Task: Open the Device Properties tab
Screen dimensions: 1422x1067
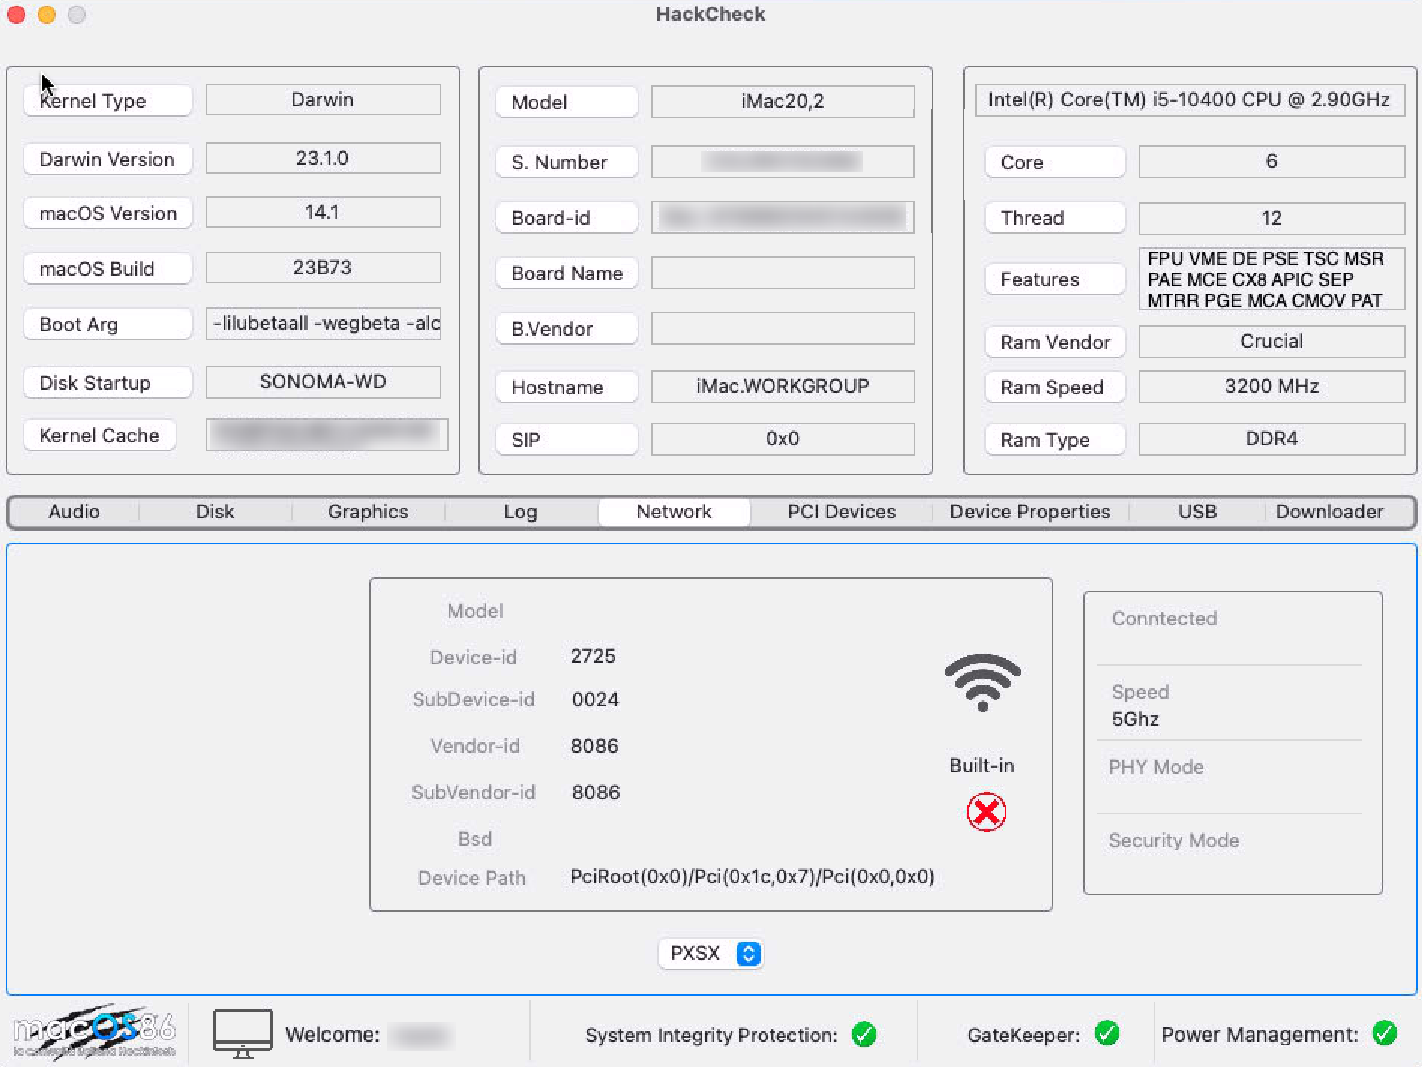Action: pos(1030,512)
